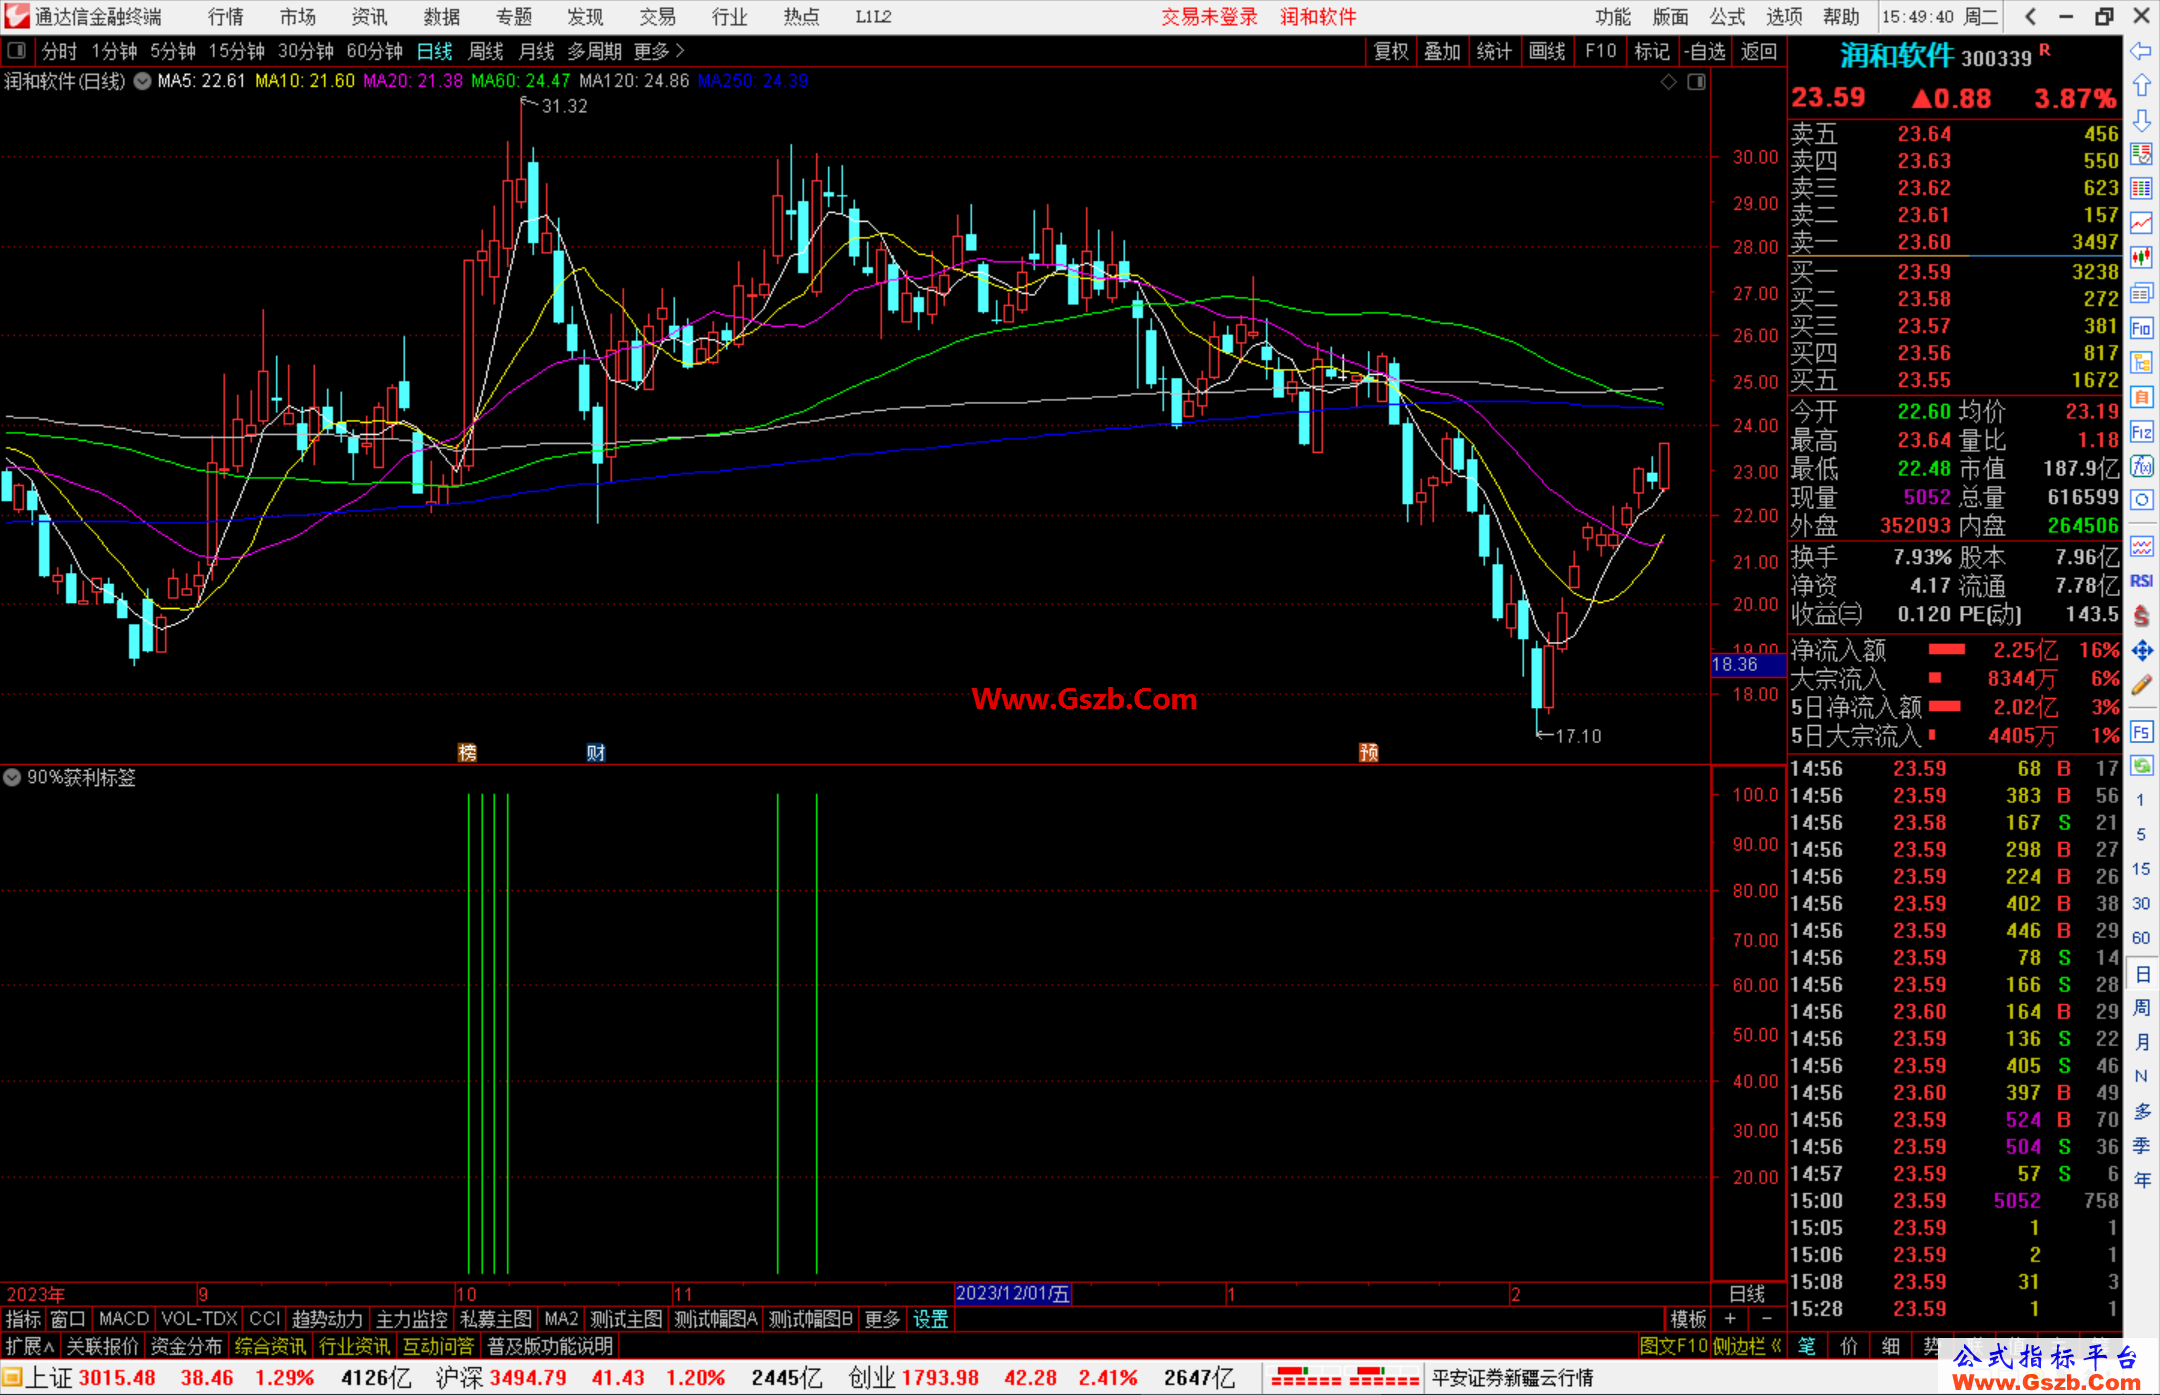This screenshot has width=2160, height=1395.
Task: Click the custom list checklist icon in sidebar
Action: click(2141, 154)
